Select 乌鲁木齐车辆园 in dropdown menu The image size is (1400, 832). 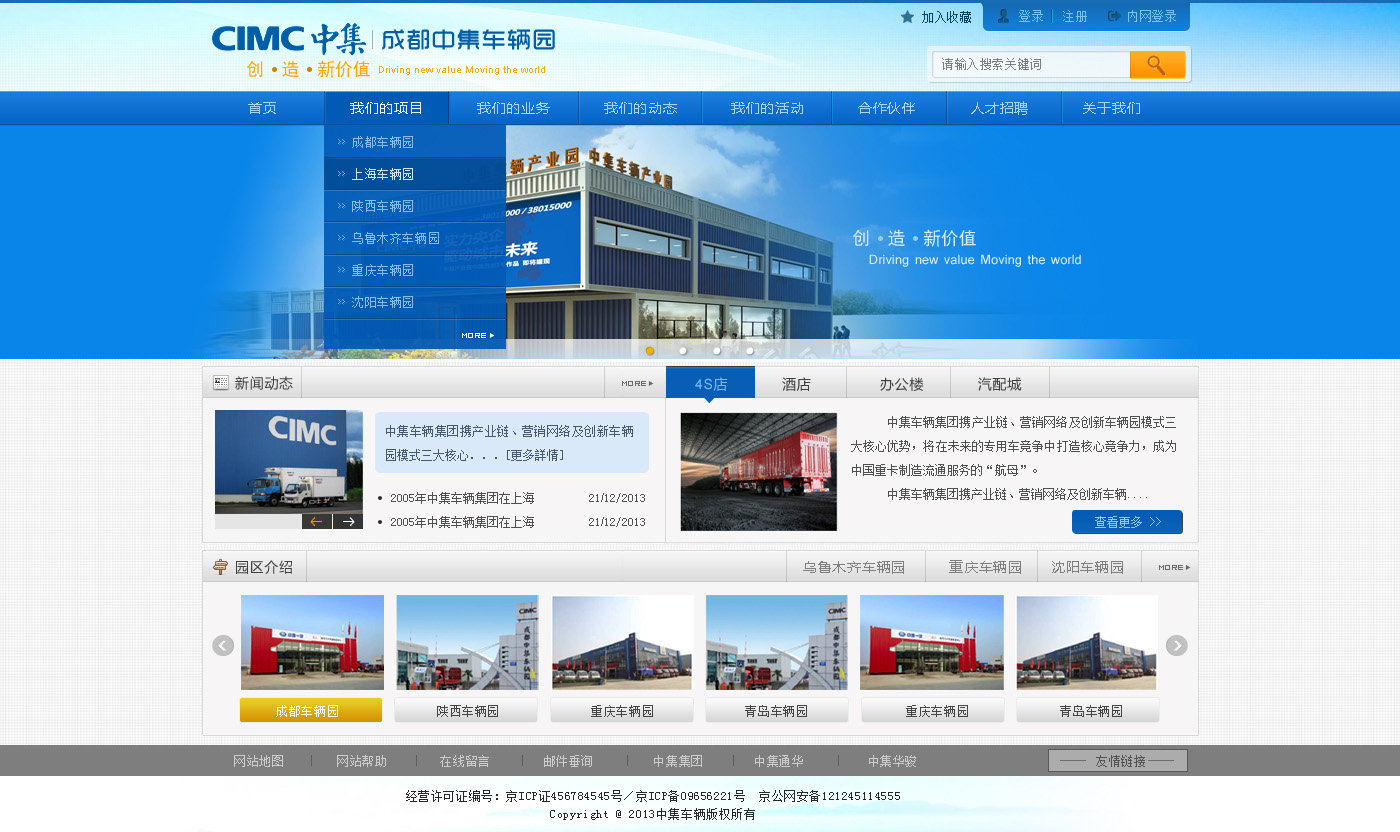coord(415,238)
